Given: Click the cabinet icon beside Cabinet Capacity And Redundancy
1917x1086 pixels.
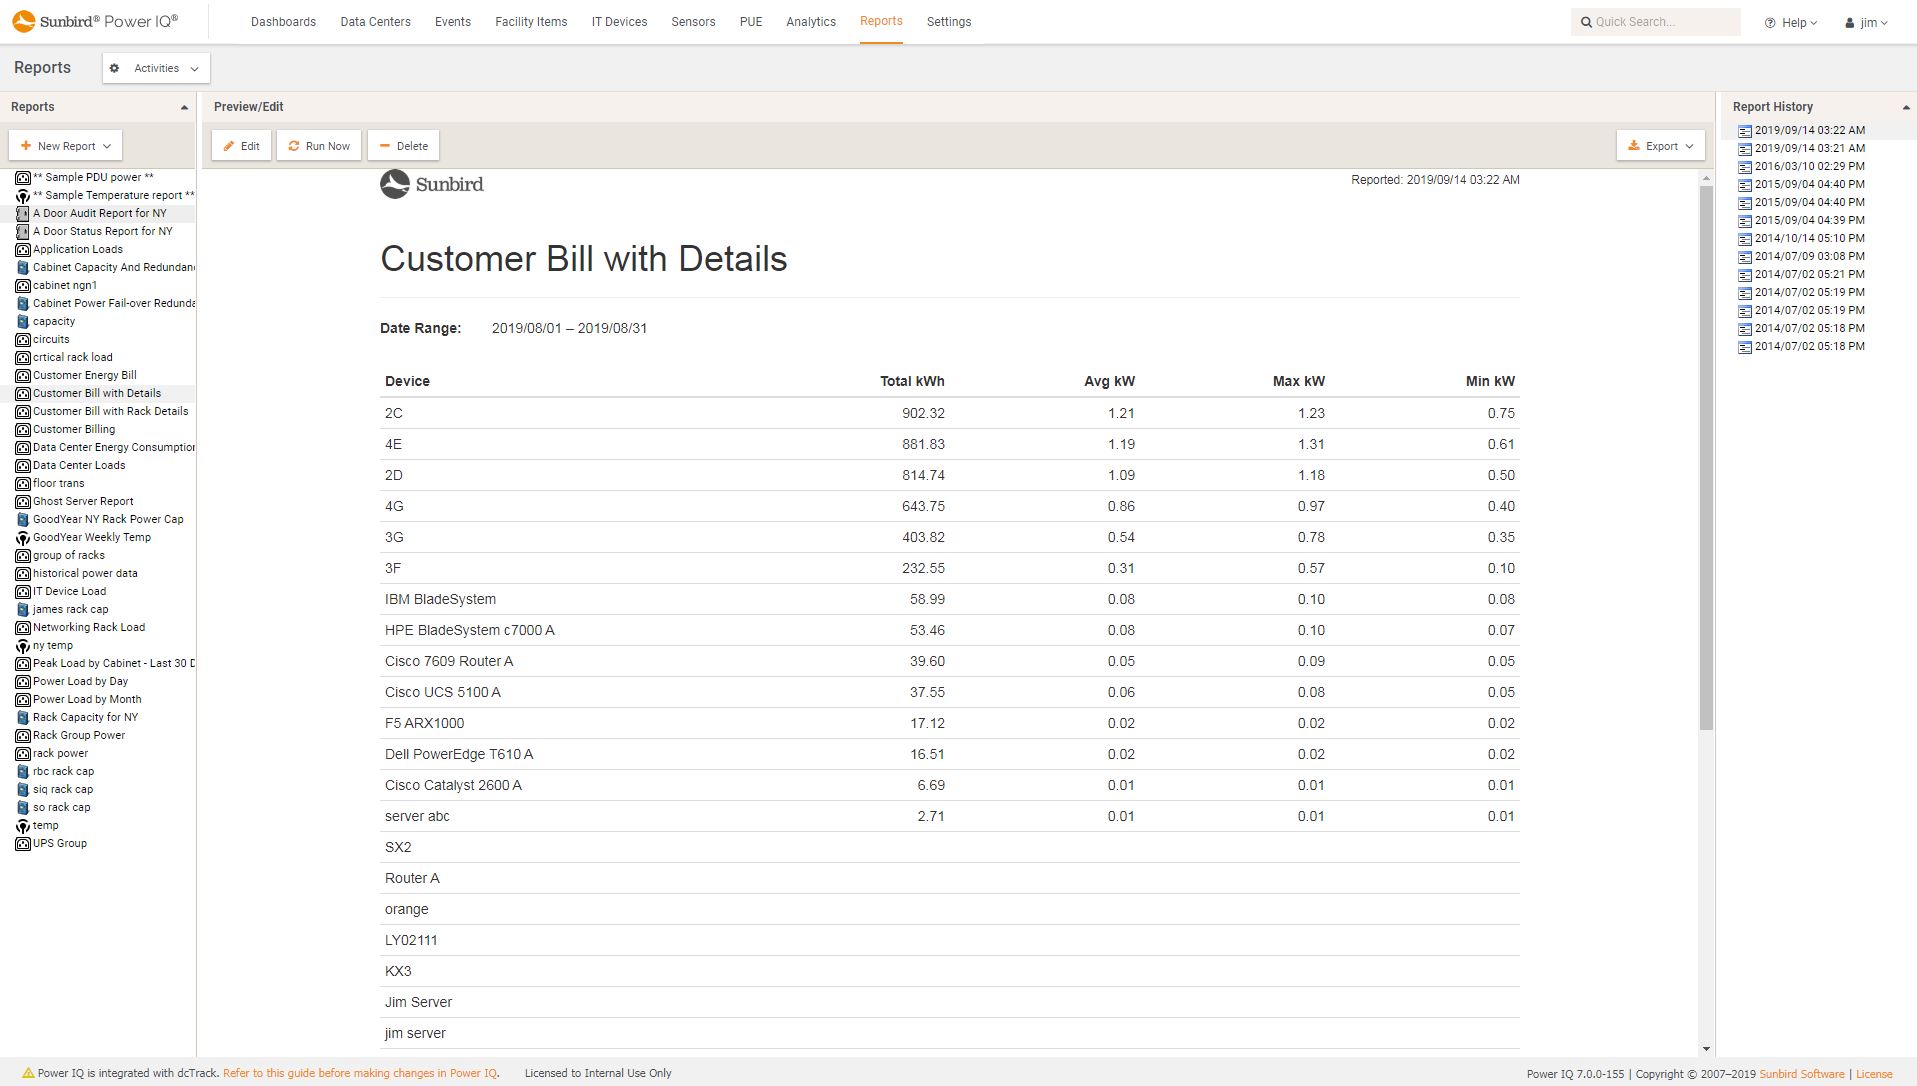Looking at the screenshot, I should pos(24,267).
